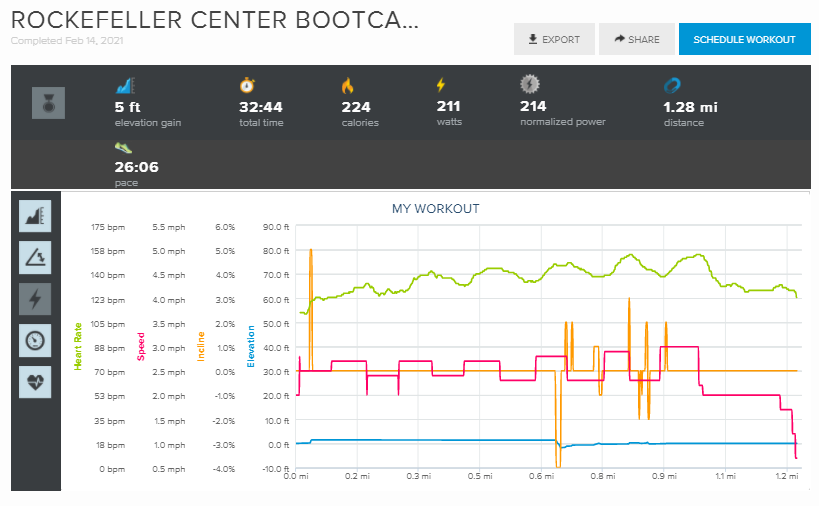The height and width of the screenshot is (506, 819).
Task: Click the blue 'Elevation' axis label
Action: pos(251,347)
